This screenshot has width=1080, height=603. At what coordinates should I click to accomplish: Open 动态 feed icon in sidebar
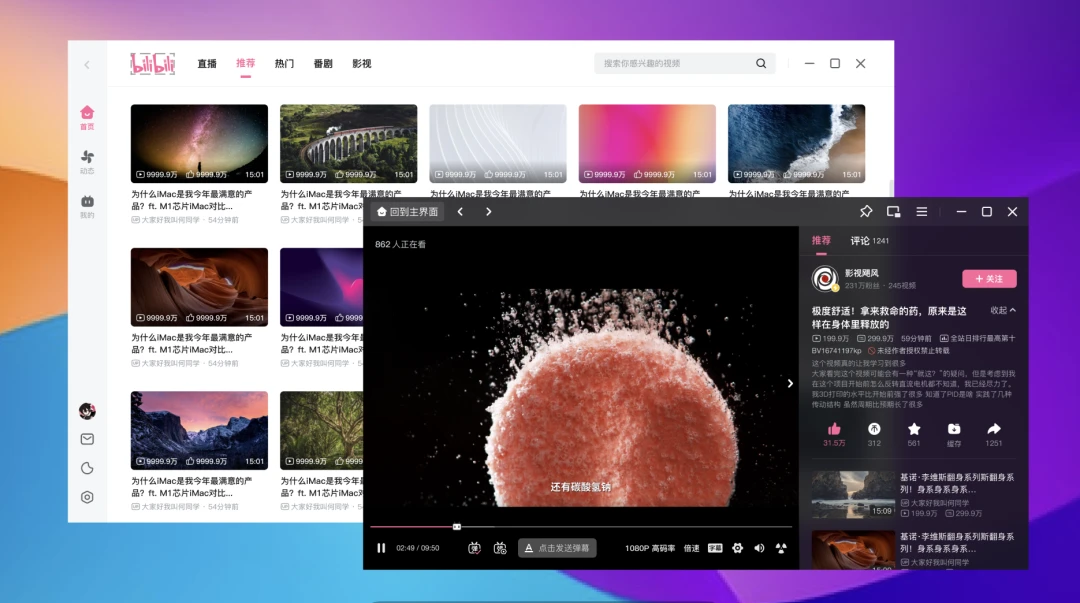click(x=87, y=162)
